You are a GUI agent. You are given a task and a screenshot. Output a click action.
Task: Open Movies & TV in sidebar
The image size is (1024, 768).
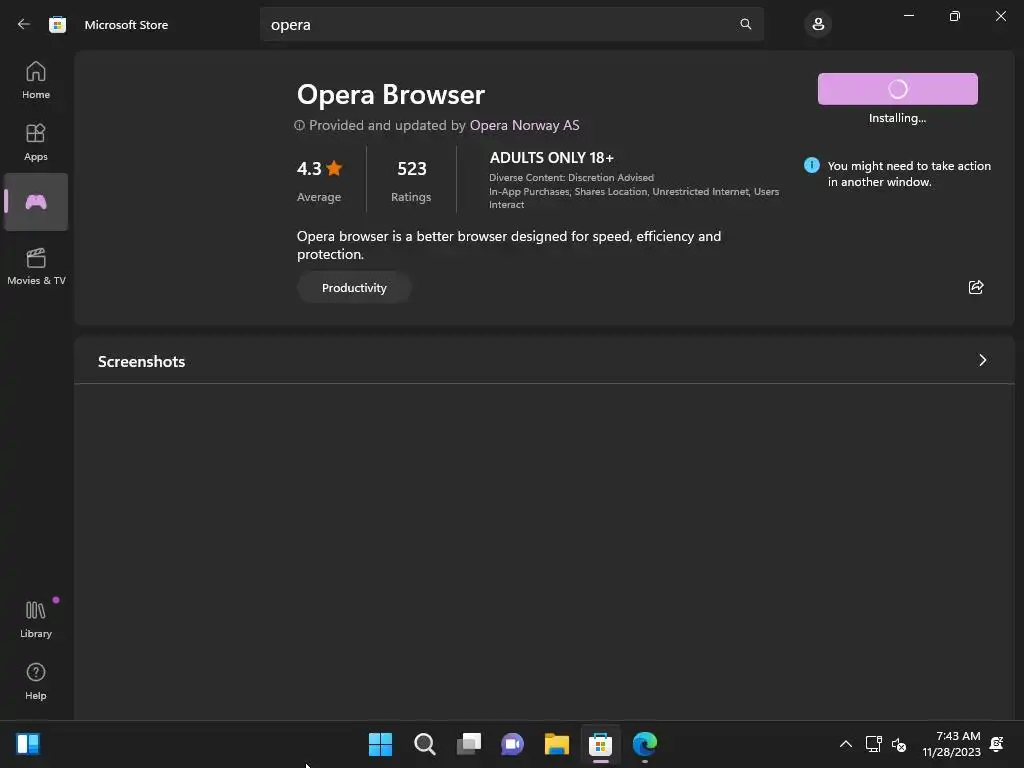[36, 266]
